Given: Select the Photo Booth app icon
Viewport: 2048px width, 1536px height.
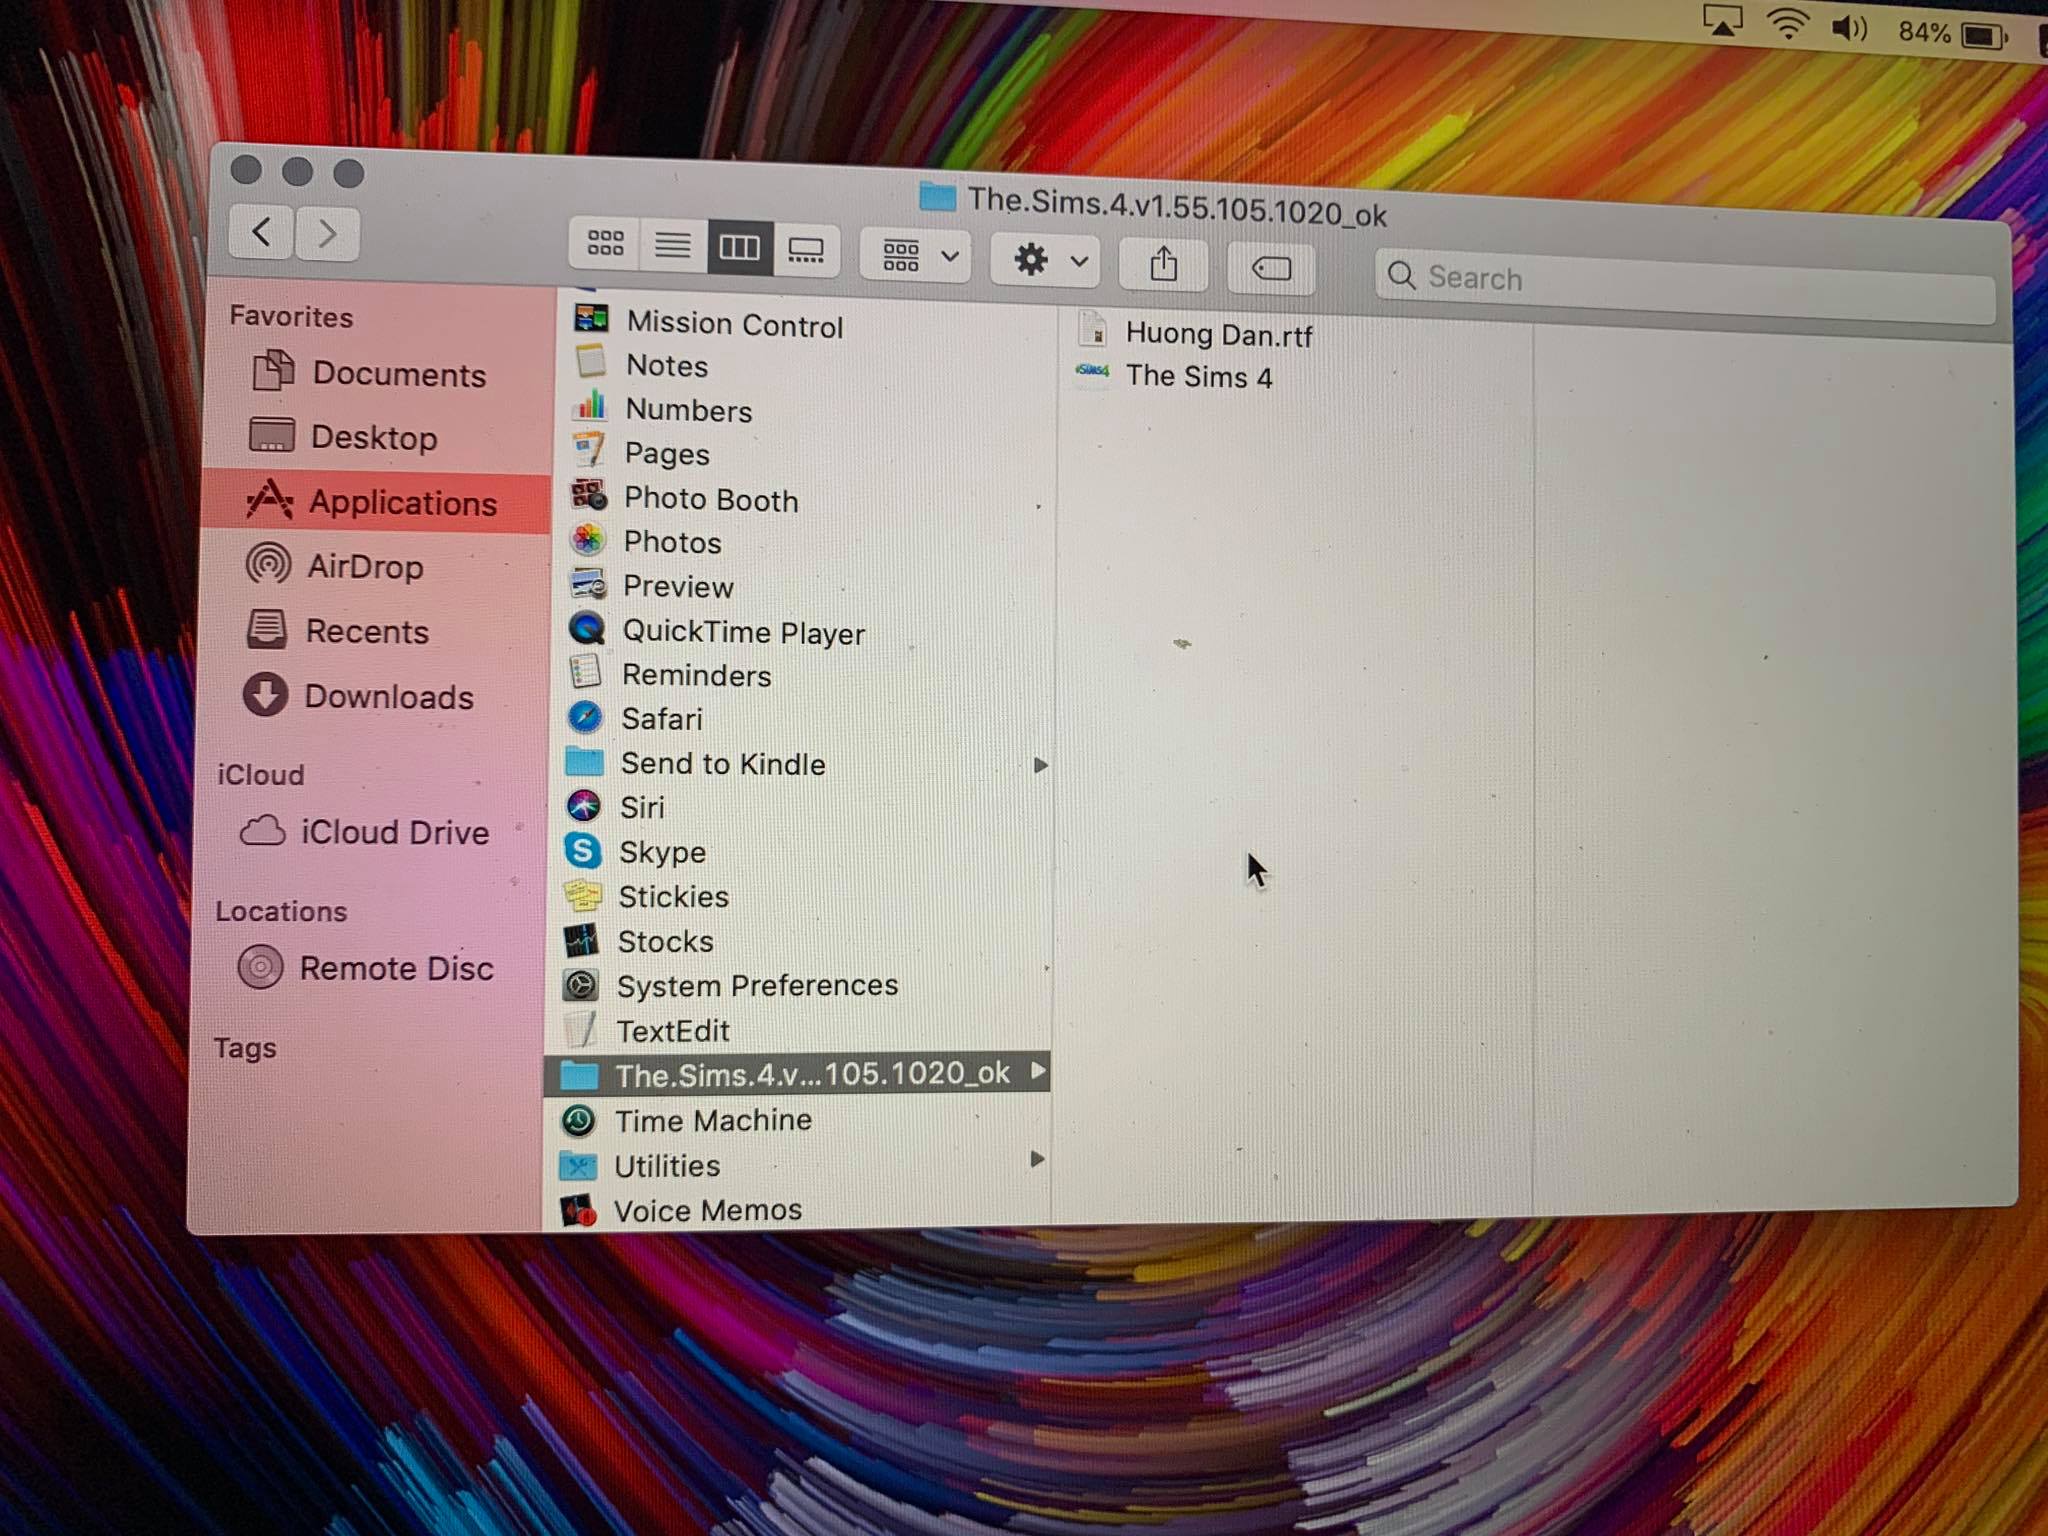Looking at the screenshot, I should [589, 495].
